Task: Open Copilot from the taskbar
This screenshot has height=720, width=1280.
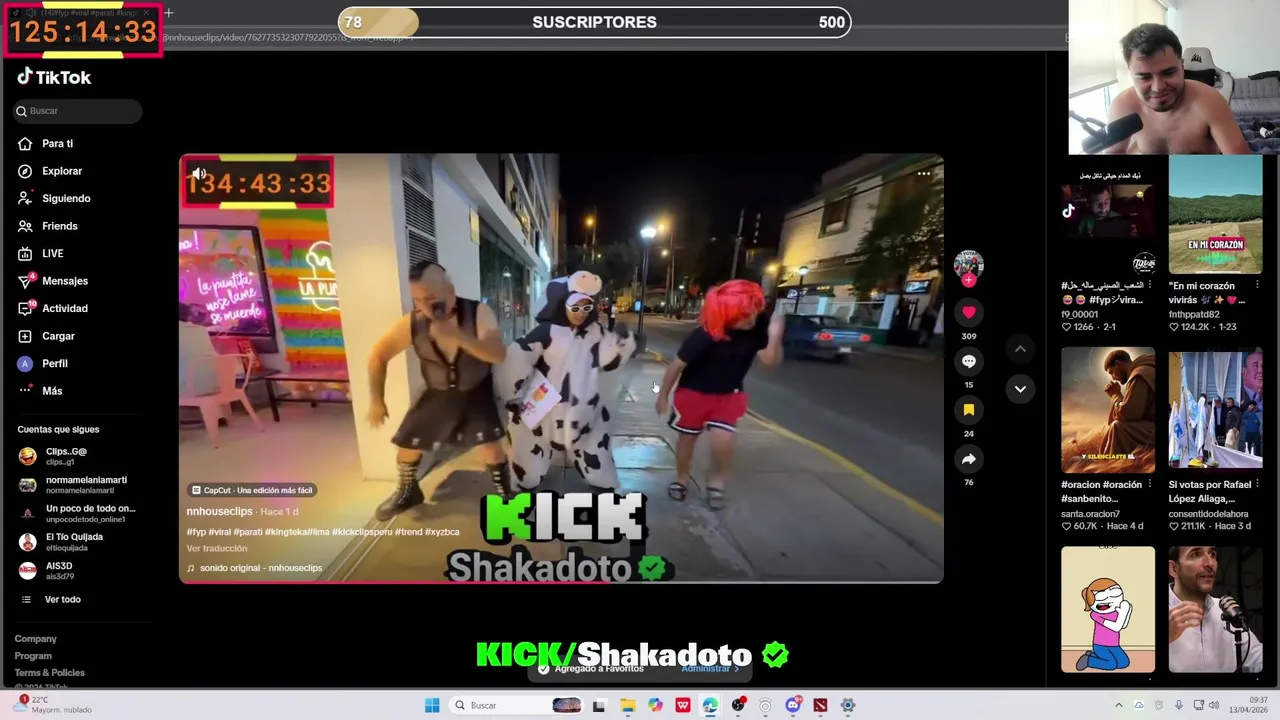Action: click(x=655, y=705)
